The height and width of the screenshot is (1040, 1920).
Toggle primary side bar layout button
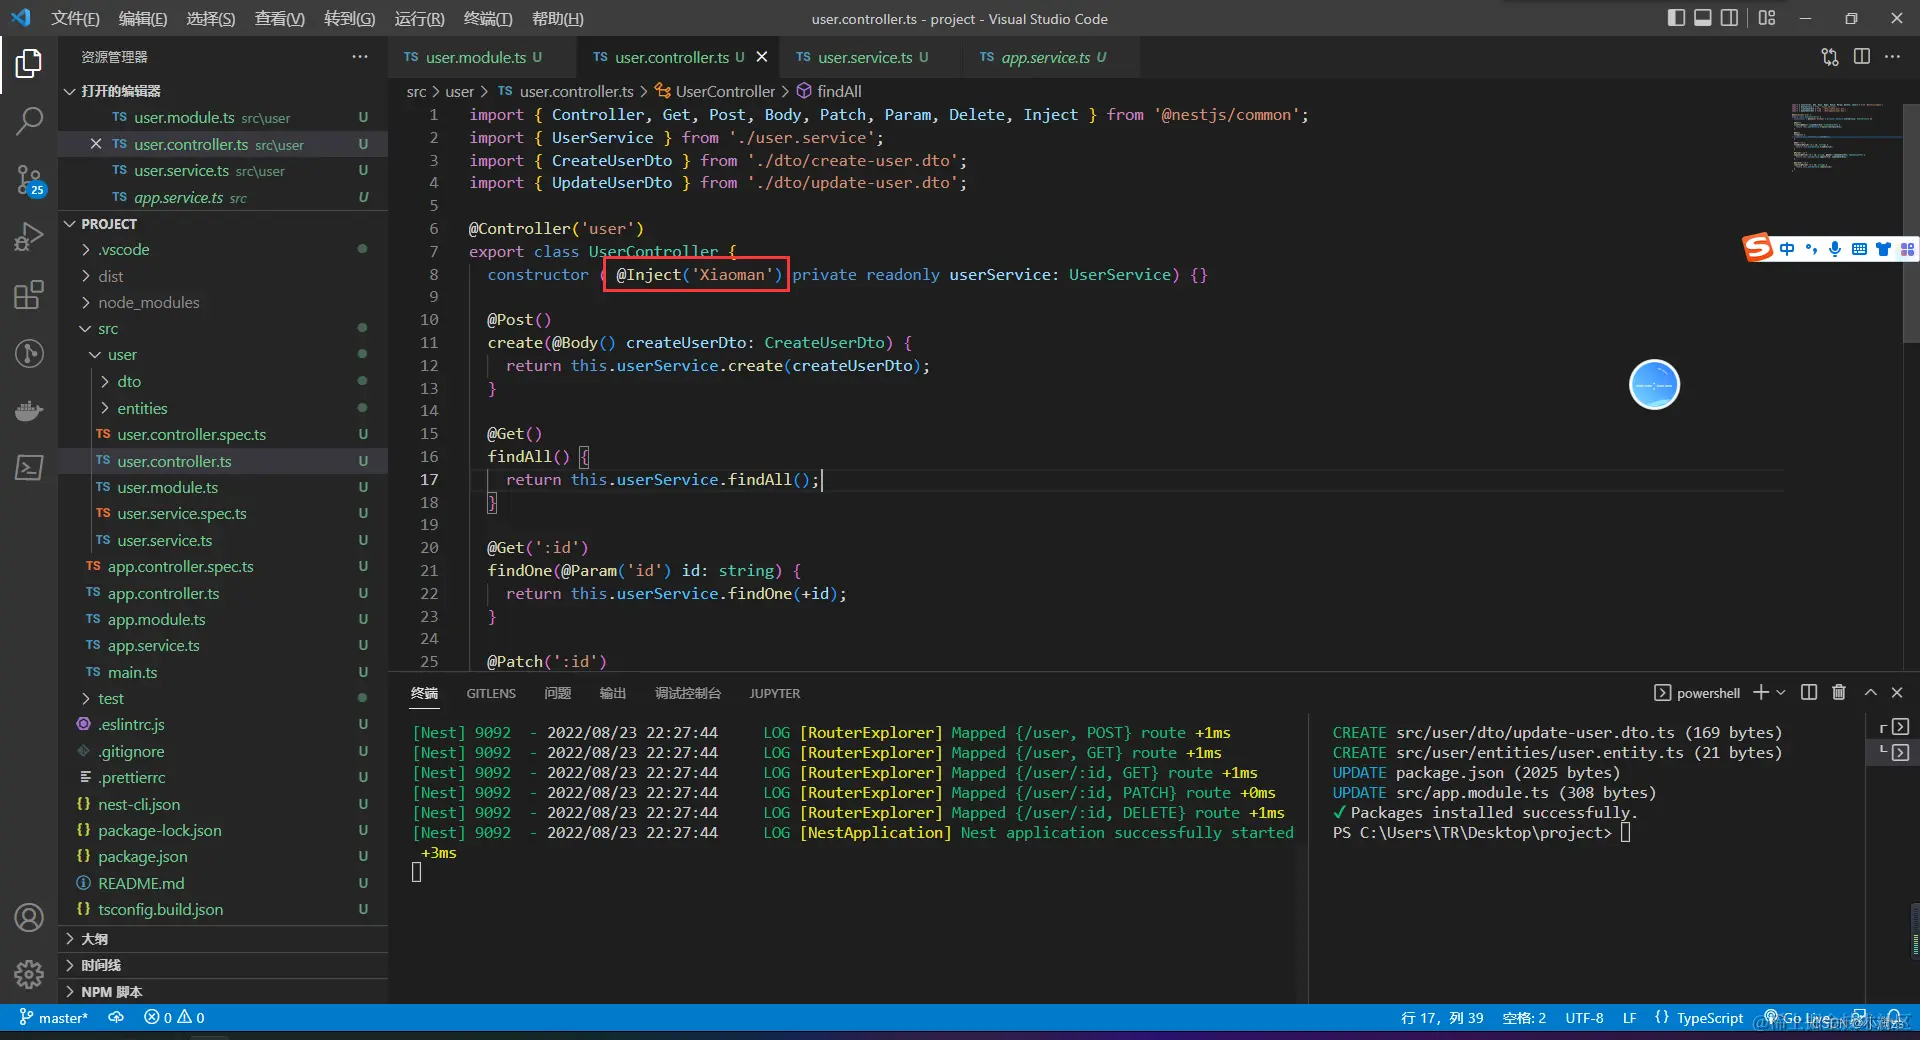(x=1676, y=18)
